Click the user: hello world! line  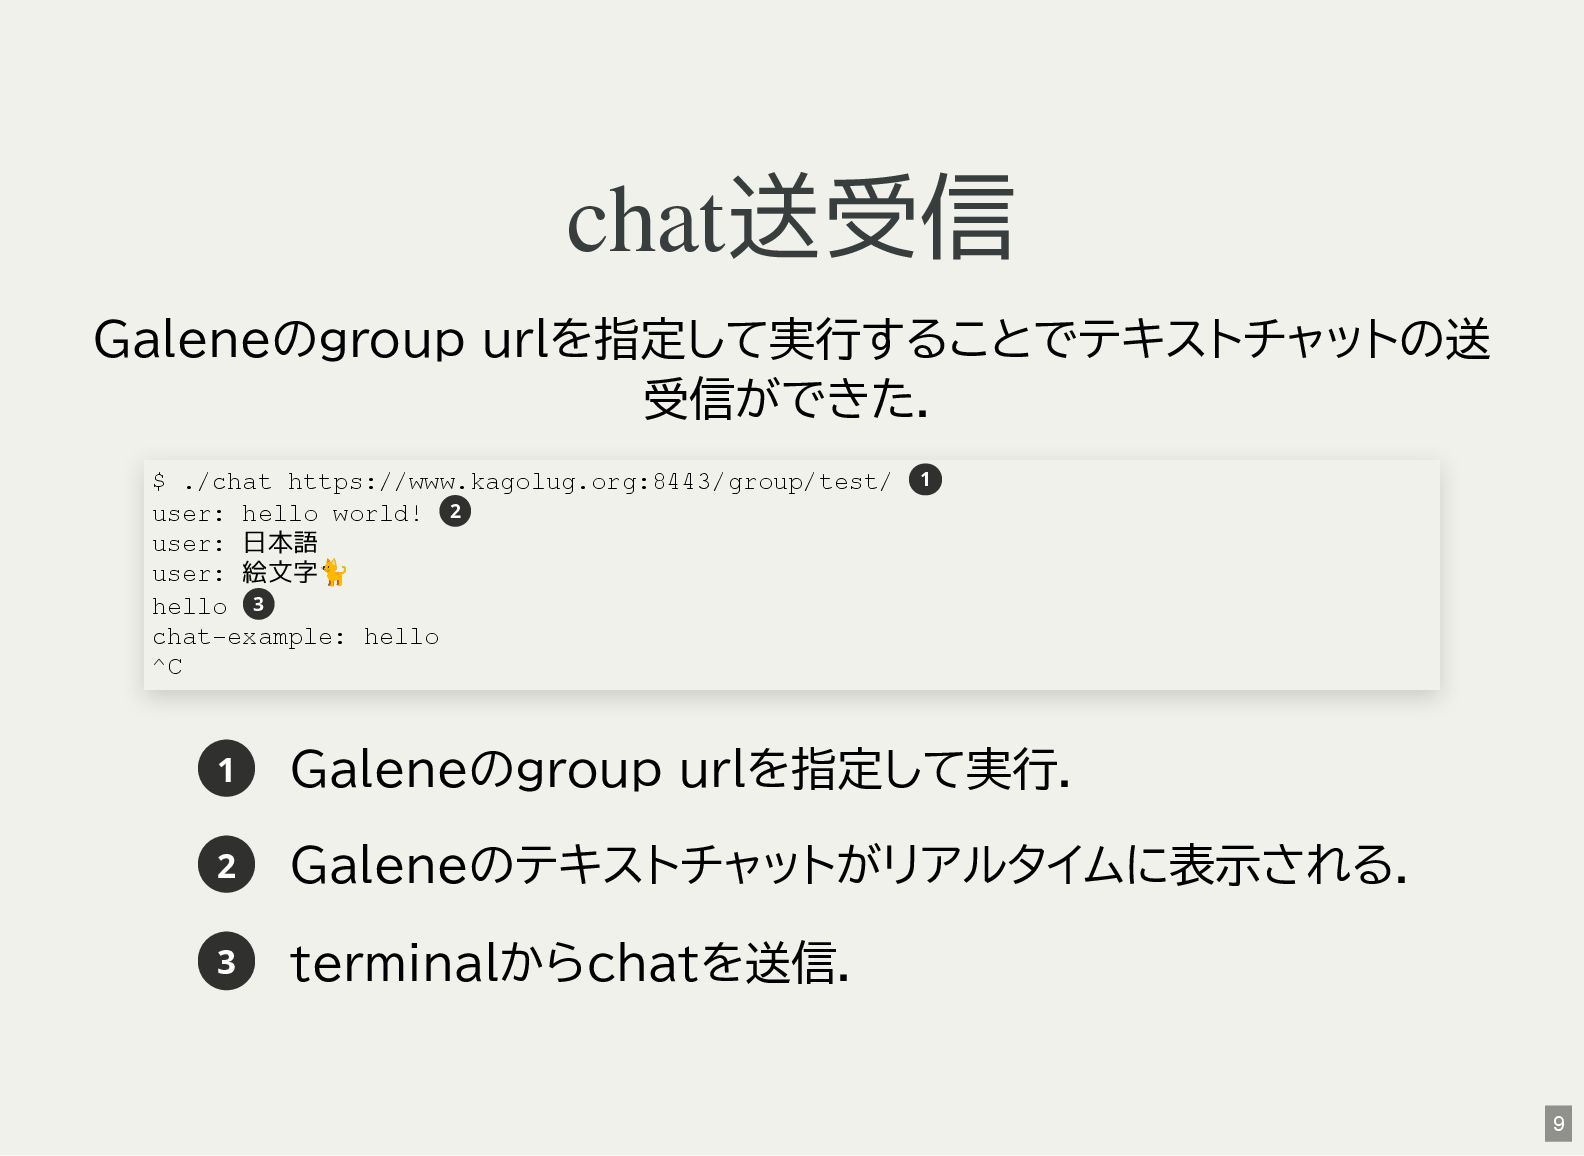[x=287, y=514]
